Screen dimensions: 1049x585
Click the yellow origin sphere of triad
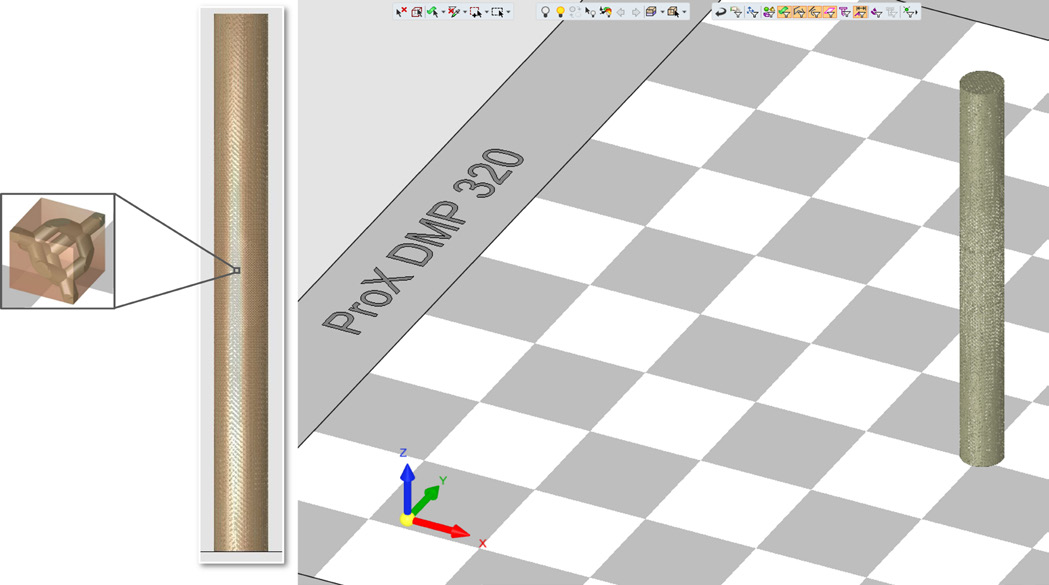click(406, 519)
